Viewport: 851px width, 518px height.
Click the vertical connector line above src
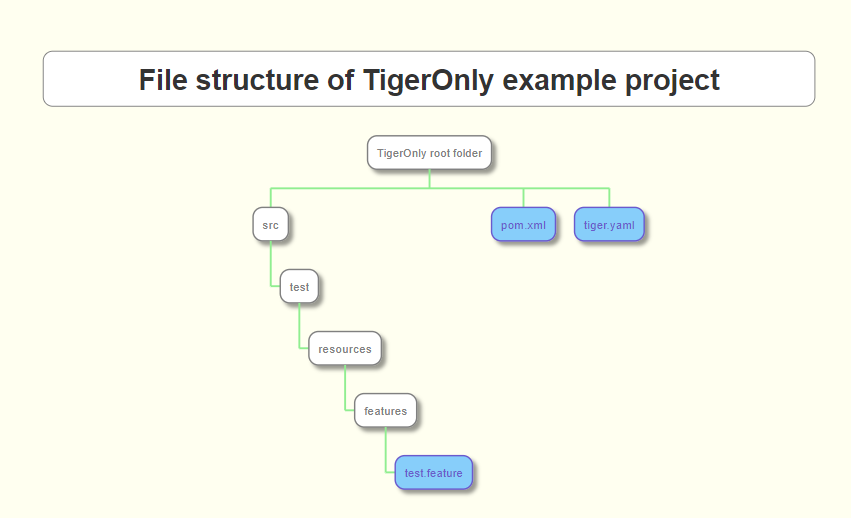click(270, 197)
